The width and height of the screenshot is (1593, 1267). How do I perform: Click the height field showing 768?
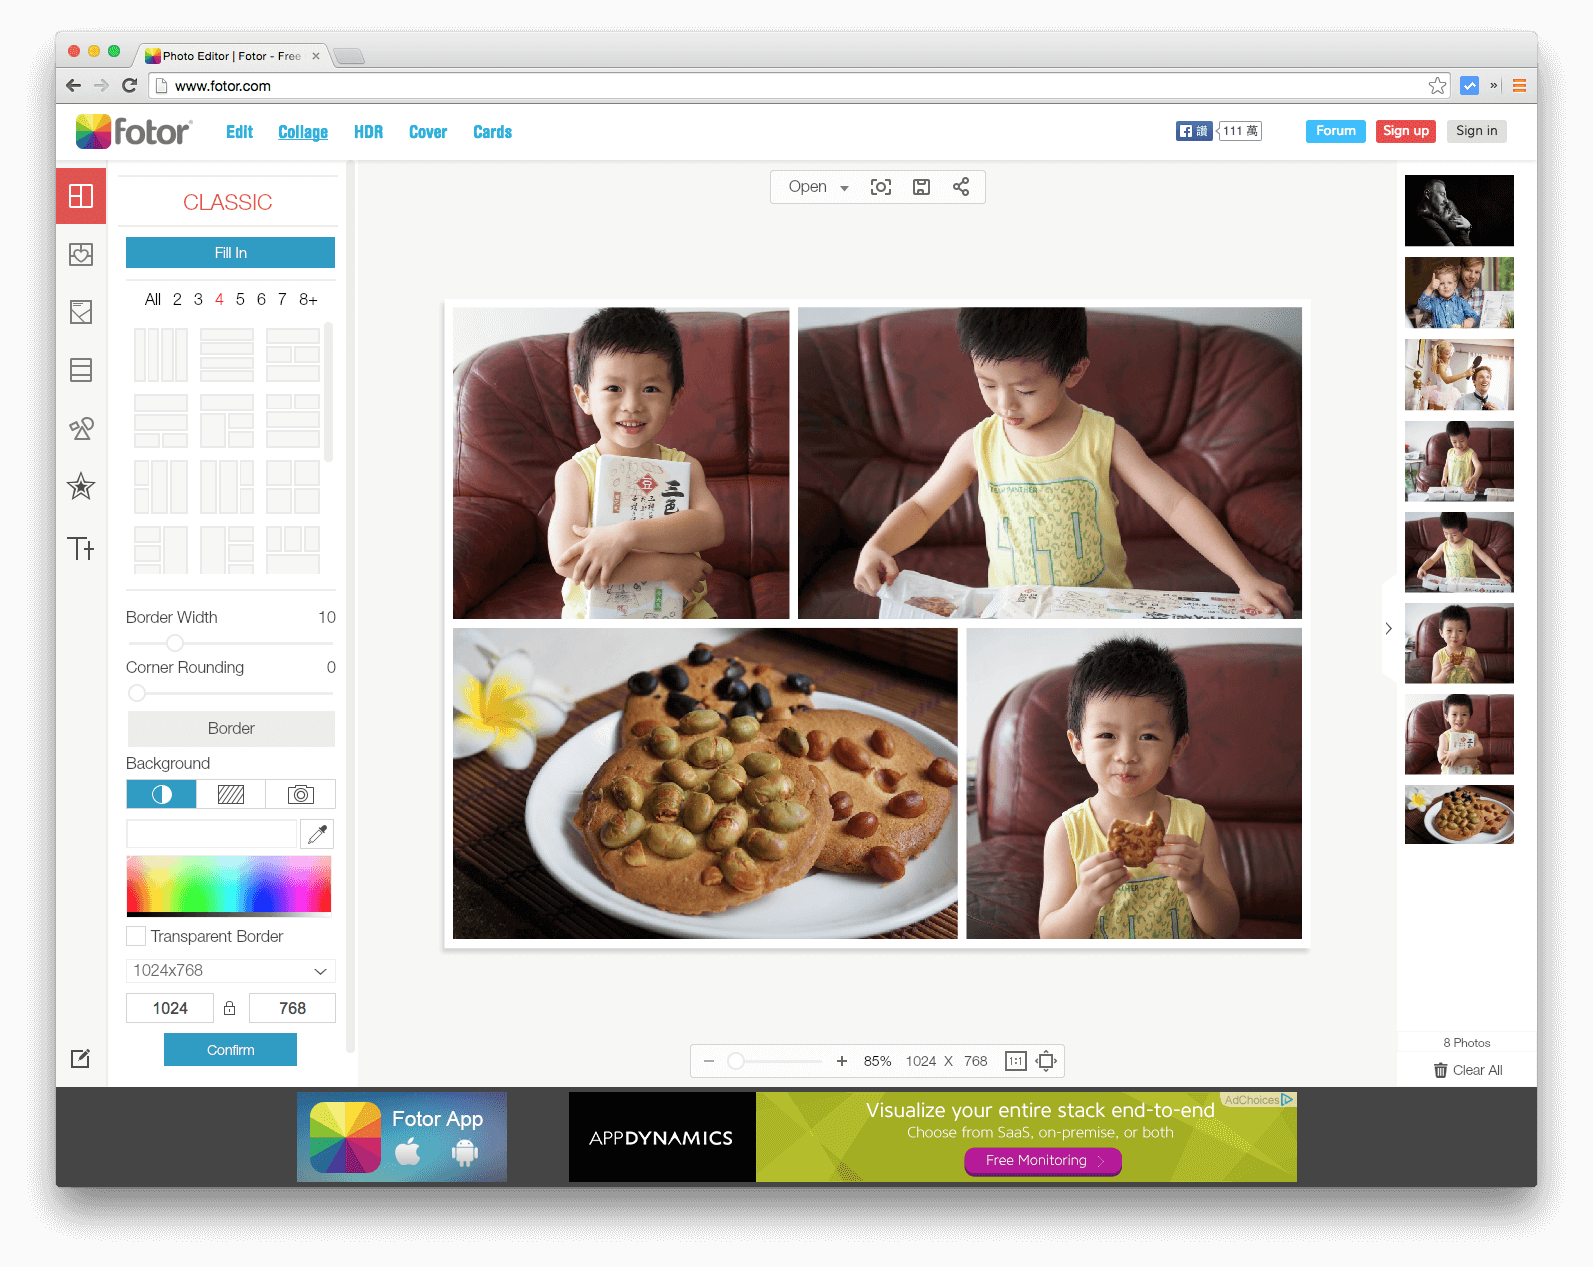[x=292, y=1008]
